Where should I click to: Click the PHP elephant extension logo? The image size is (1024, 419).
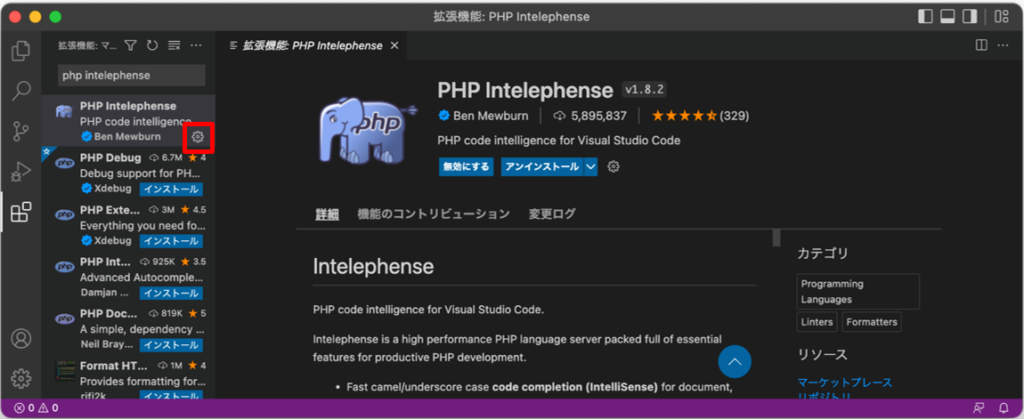coord(366,129)
